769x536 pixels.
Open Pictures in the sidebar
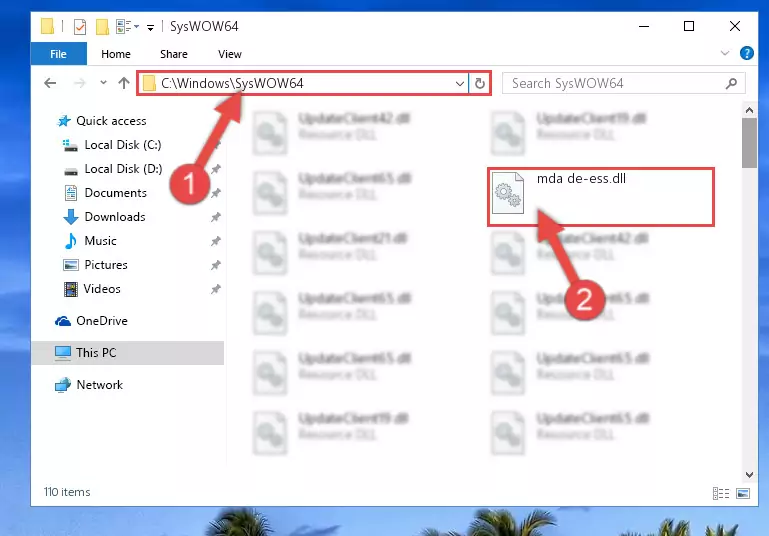point(105,265)
